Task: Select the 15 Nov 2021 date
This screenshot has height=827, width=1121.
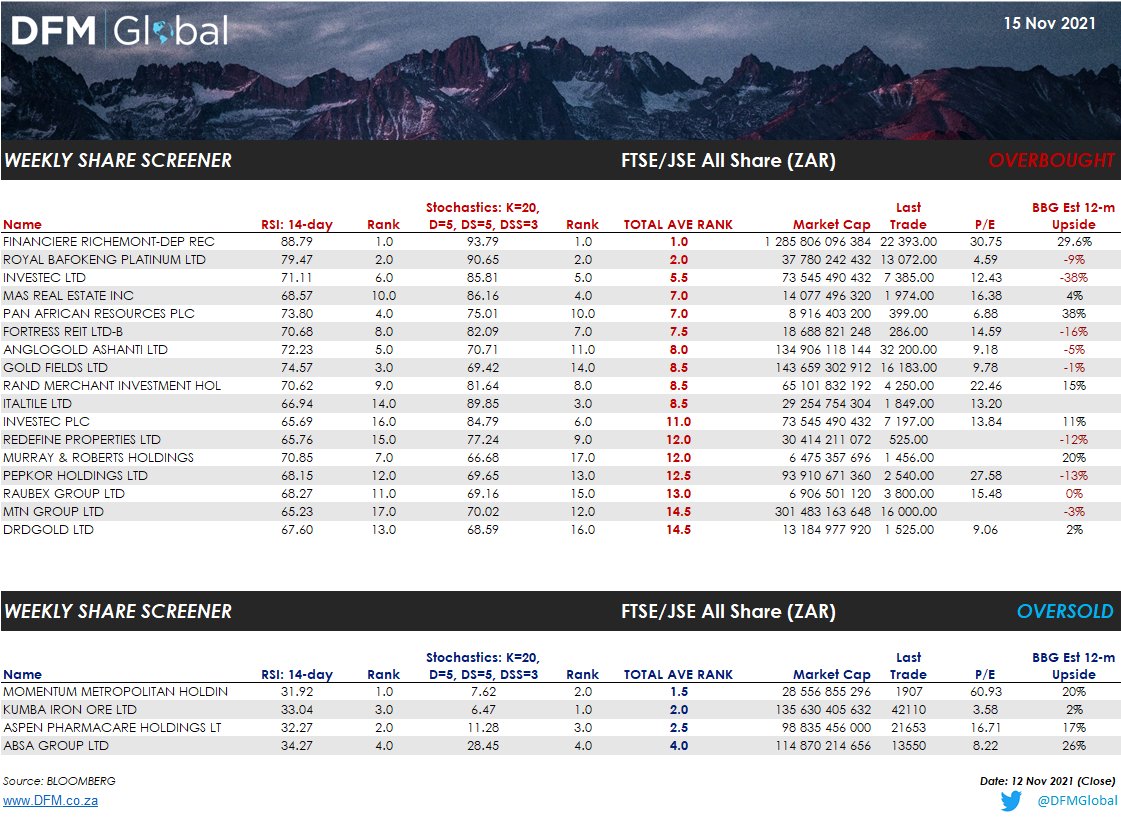Action: [1049, 24]
